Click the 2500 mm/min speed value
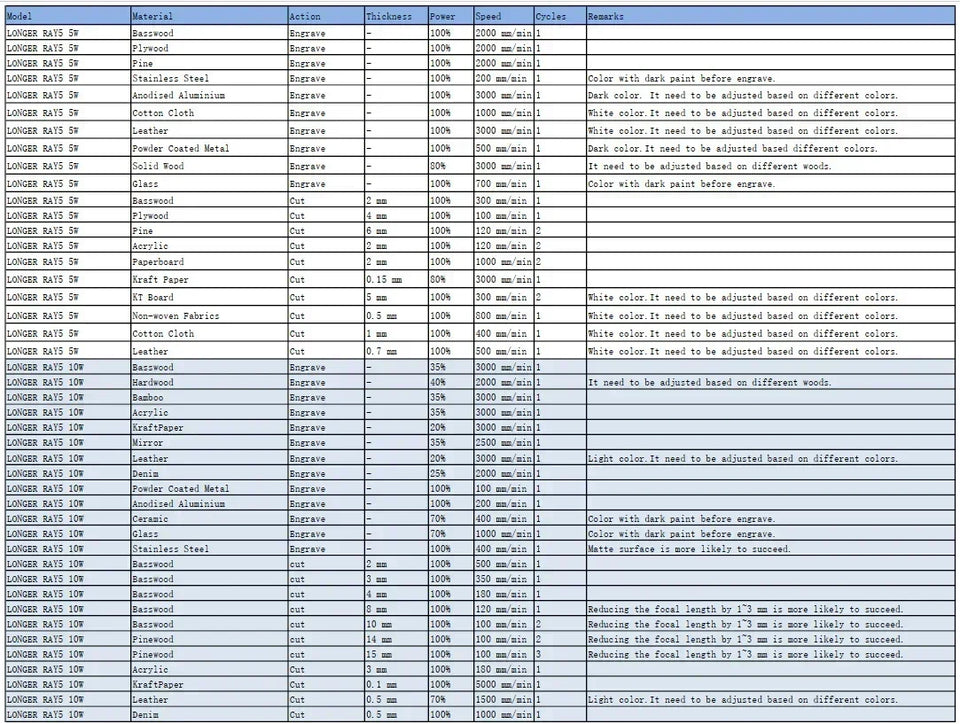960x724 pixels. [503, 442]
